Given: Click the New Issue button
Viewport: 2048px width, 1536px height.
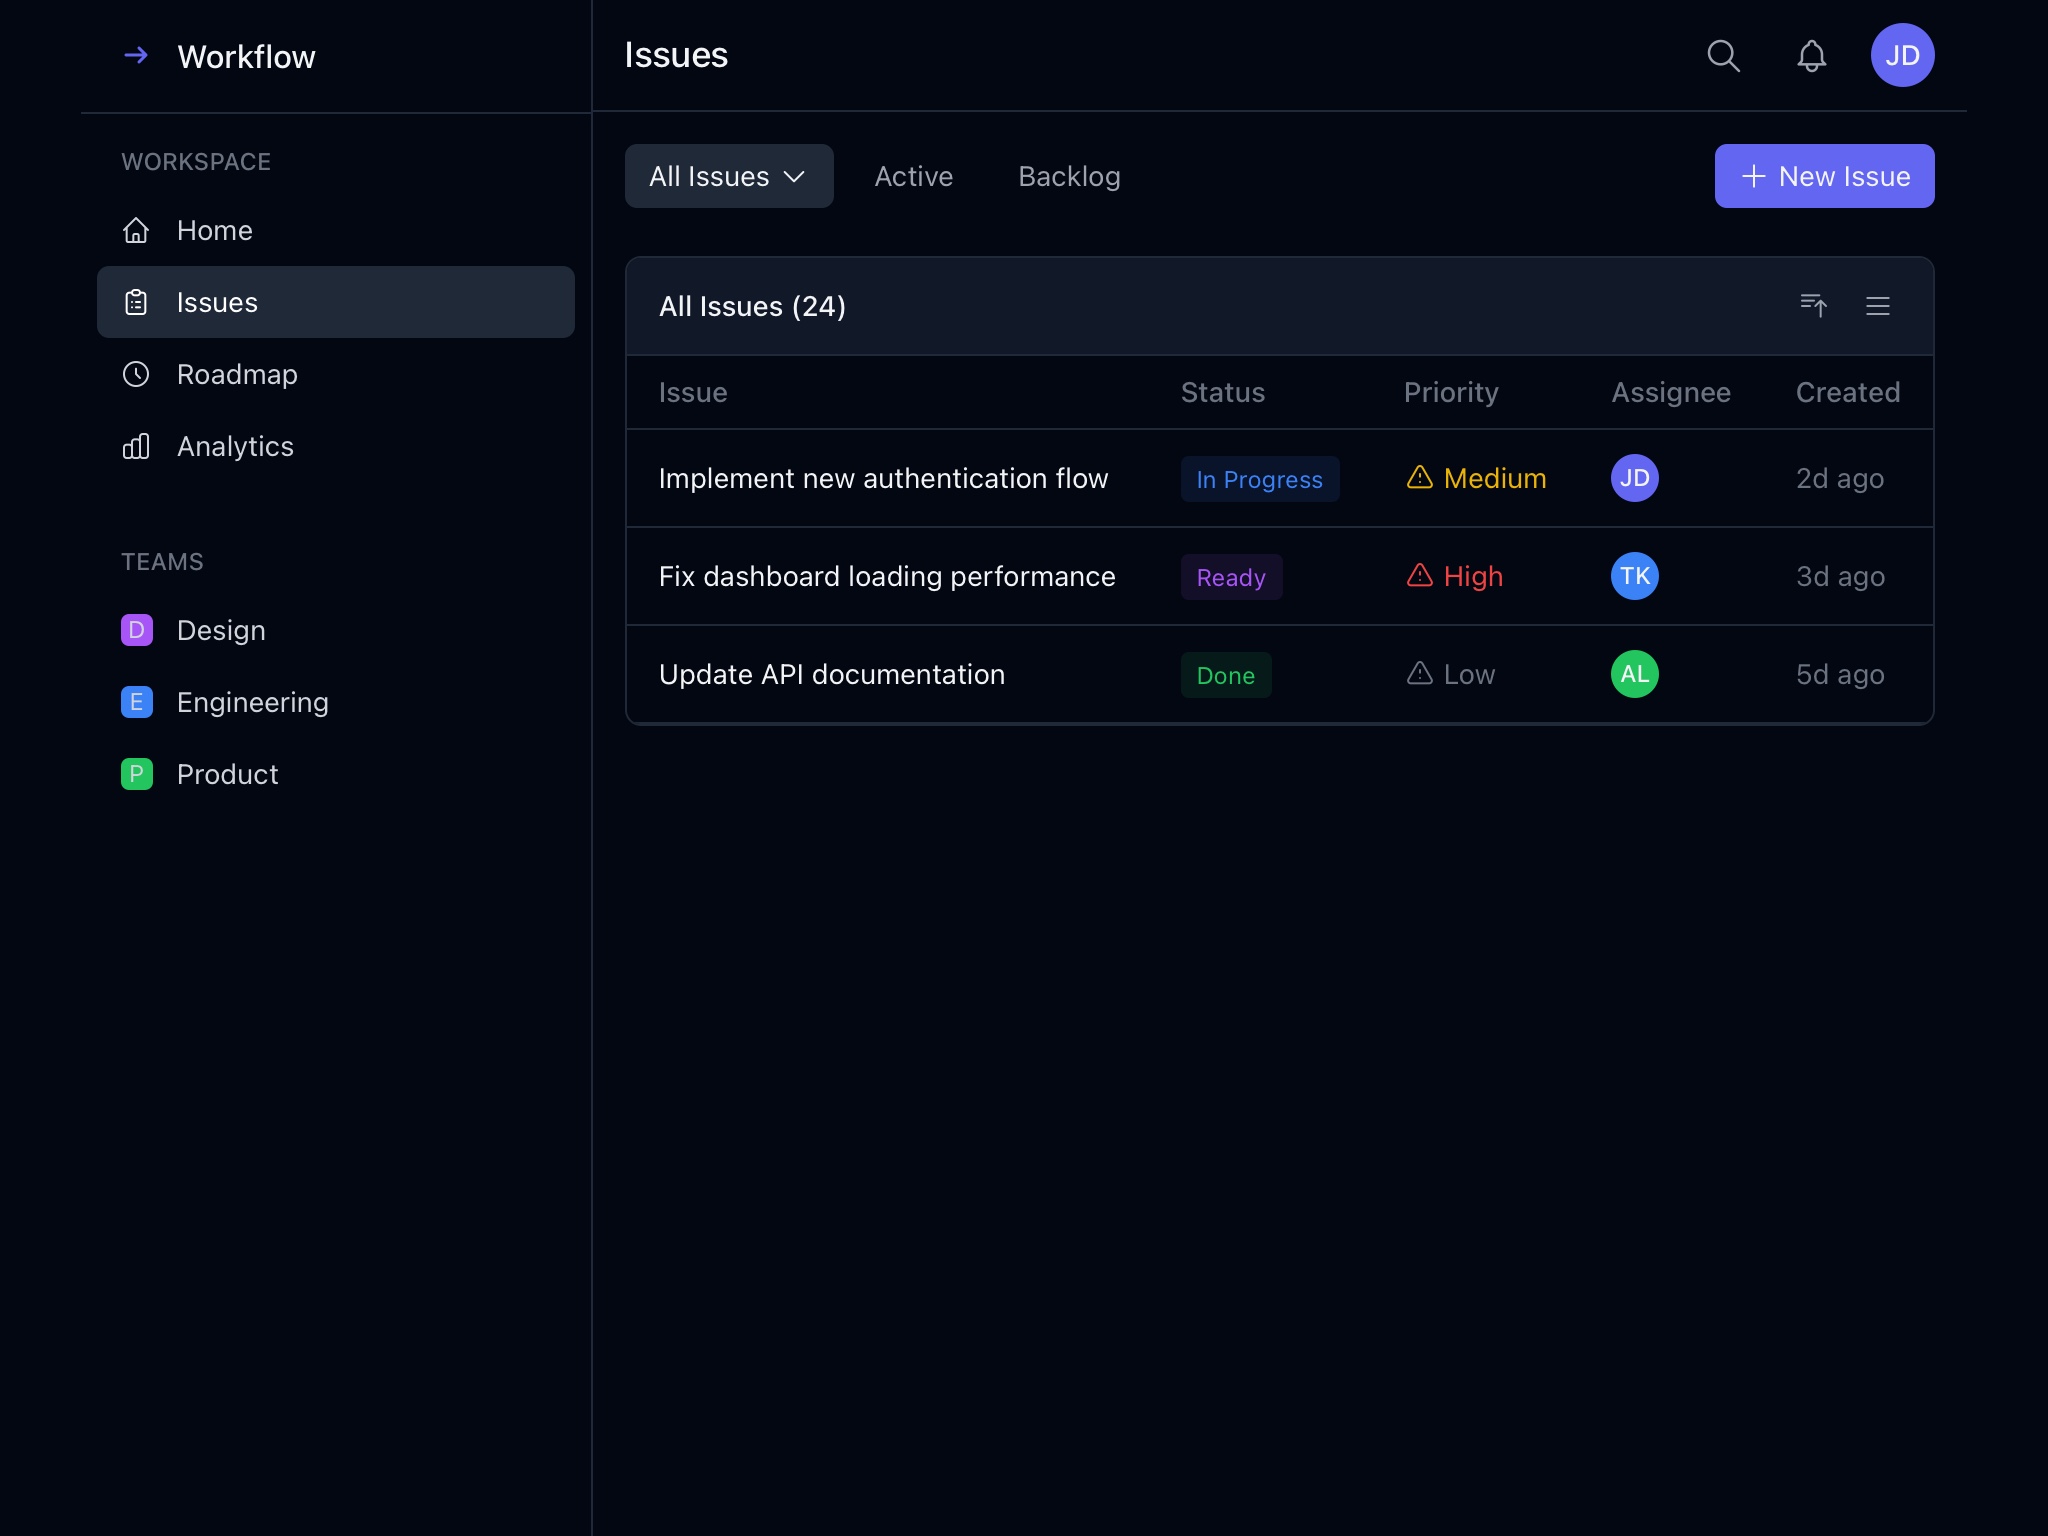Looking at the screenshot, I should click(x=1824, y=176).
